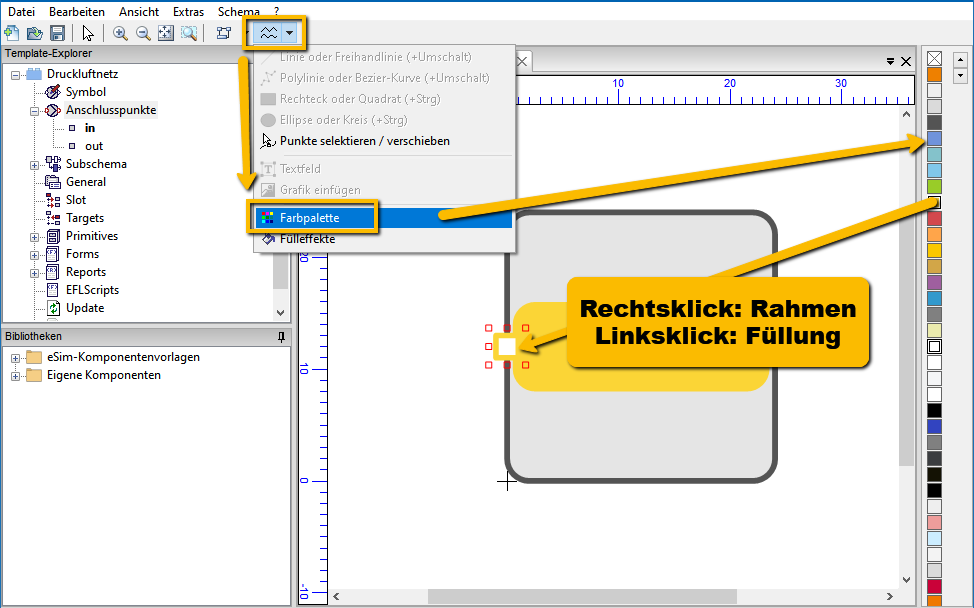Fit the drawing to the window
Viewport: 974px width, 608px height.
(166, 33)
